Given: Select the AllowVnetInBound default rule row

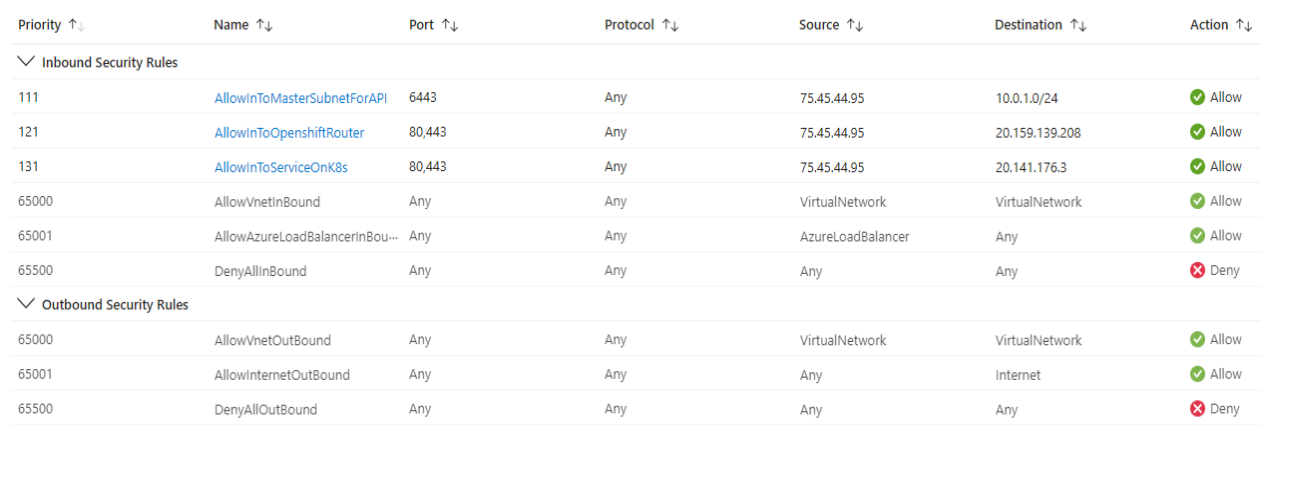Looking at the screenshot, I should 636,201.
